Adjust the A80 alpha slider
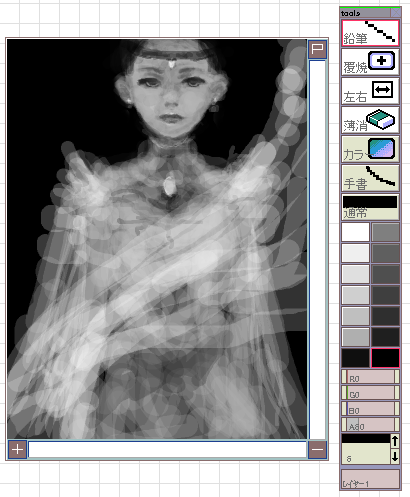Viewport: 410px width, 497px height. [x=370, y=425]
